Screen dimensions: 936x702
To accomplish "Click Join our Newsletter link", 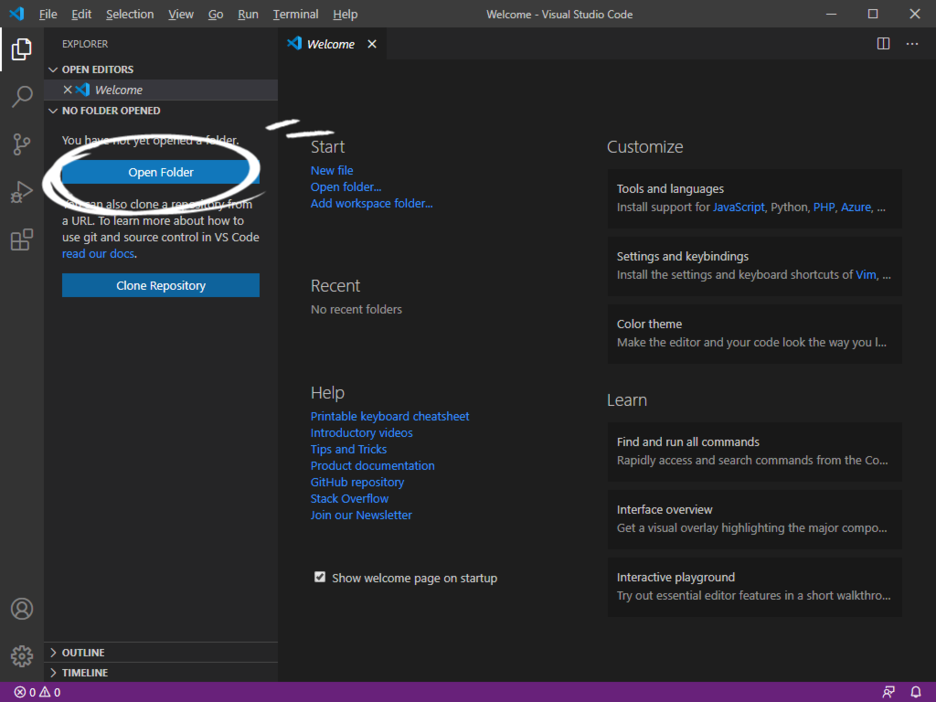I will pyautogui.click(x=361, y=515).
